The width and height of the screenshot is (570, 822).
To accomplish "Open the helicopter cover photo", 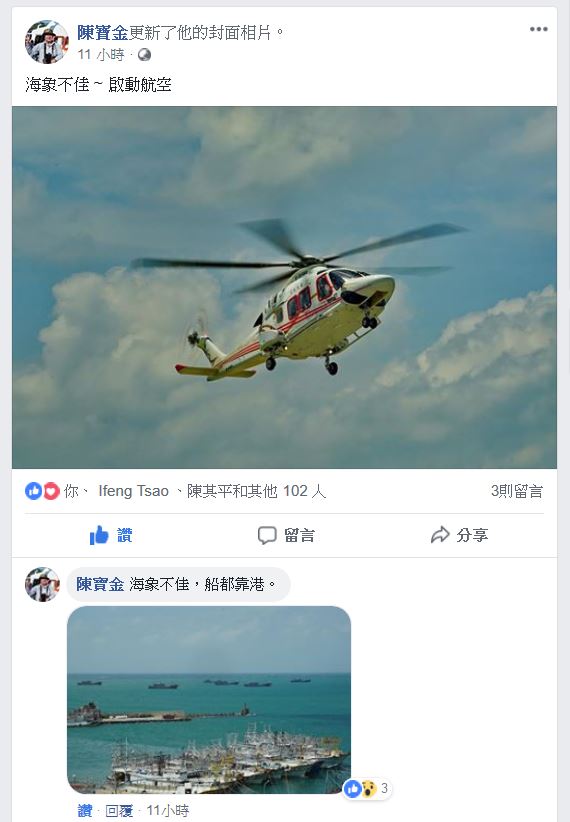I will point(284,287).
